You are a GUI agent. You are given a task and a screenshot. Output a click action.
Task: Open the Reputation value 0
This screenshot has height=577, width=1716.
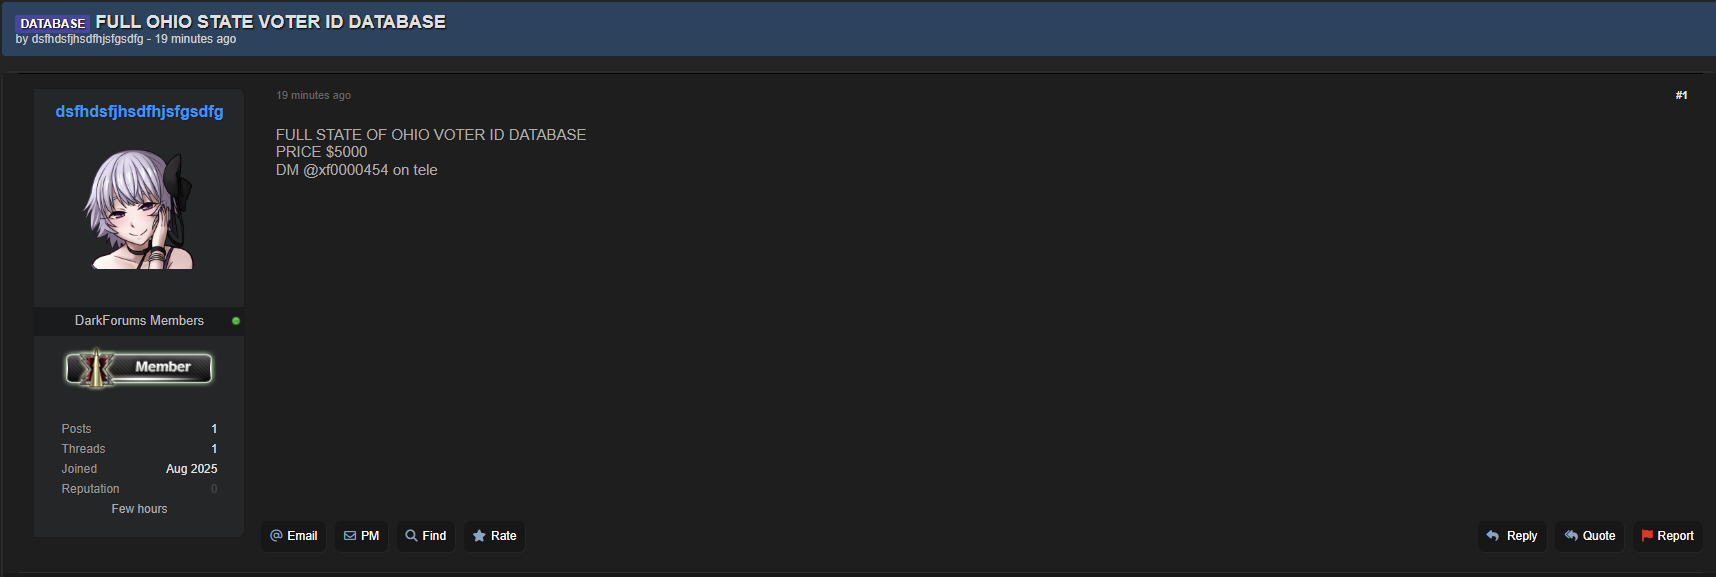coord(214,489)
